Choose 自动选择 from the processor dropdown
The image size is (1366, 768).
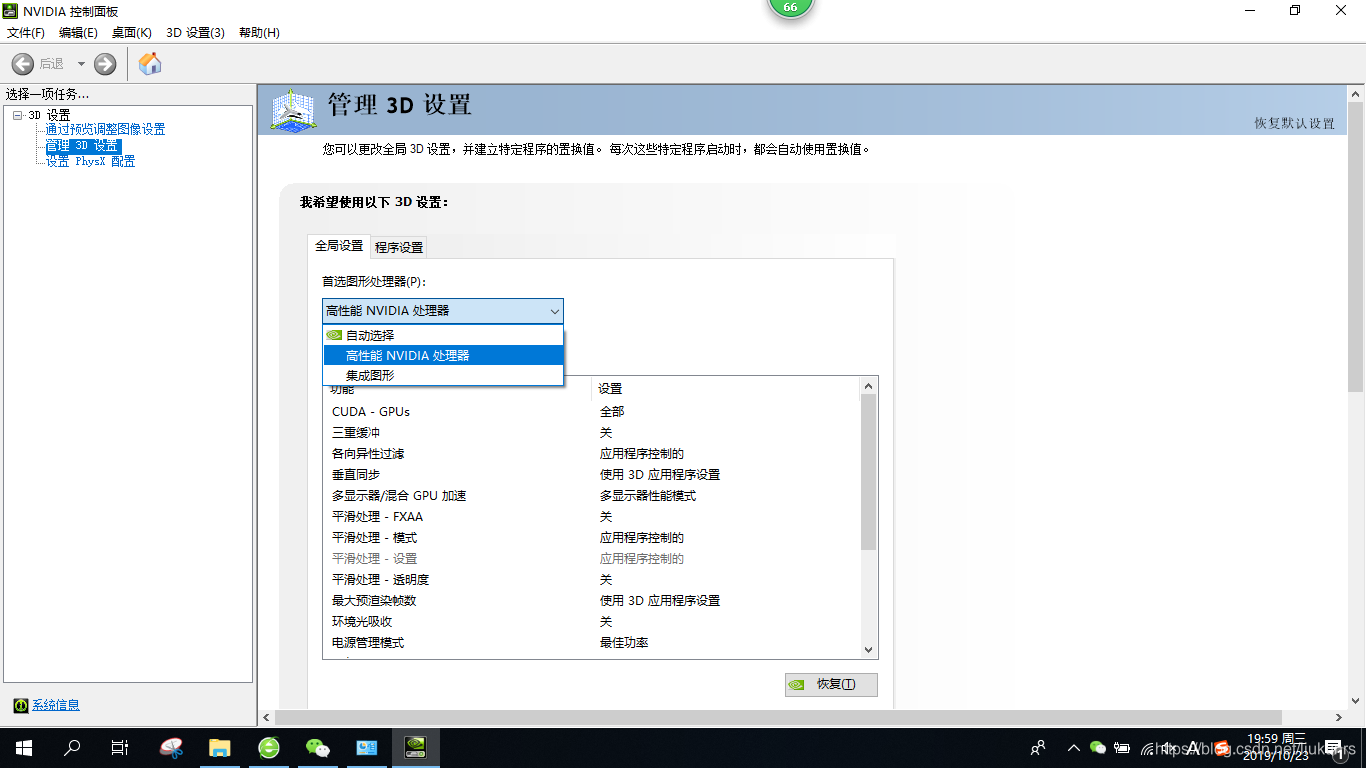click(x=443, y=335)
